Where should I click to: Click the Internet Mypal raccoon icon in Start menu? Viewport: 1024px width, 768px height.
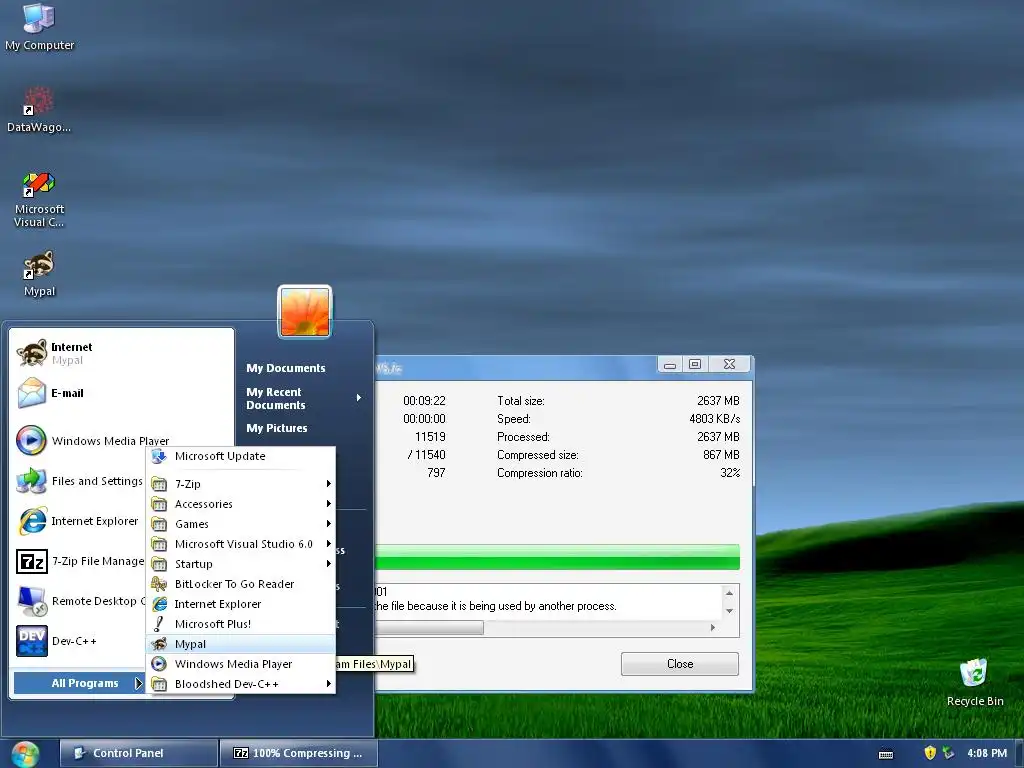pos(31,353)
